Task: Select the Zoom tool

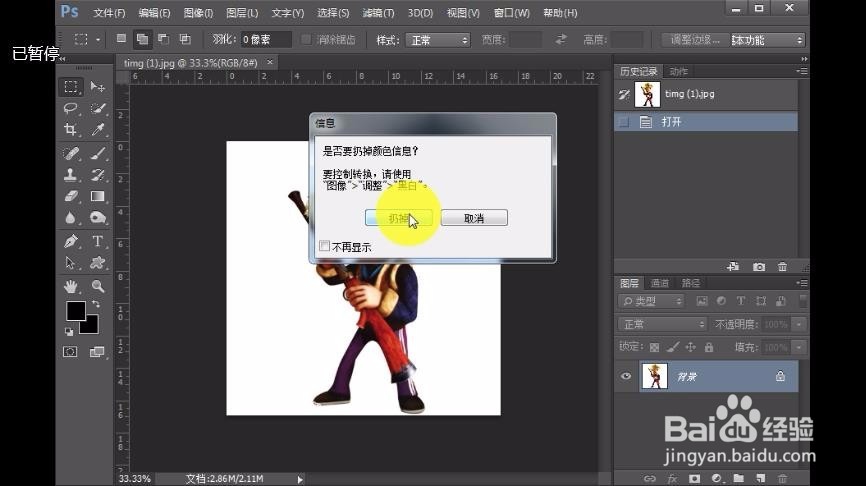Action: pos(98,286)
